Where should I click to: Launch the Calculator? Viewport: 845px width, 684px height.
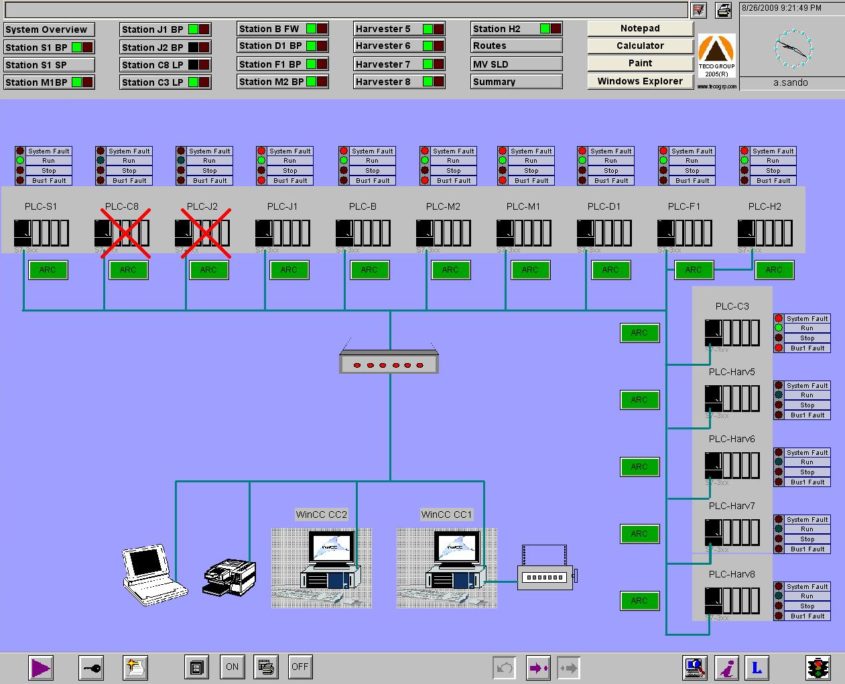(638, 45)
